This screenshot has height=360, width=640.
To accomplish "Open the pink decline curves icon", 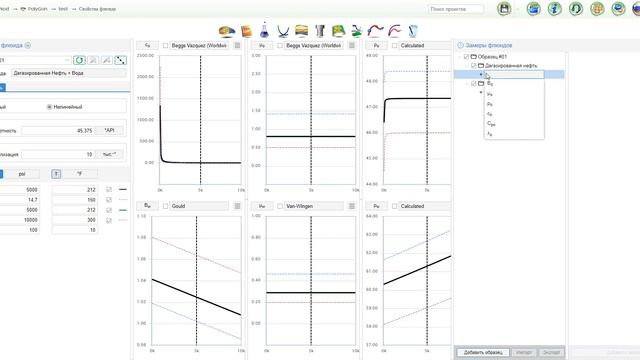I will click(x=394, y=31).
